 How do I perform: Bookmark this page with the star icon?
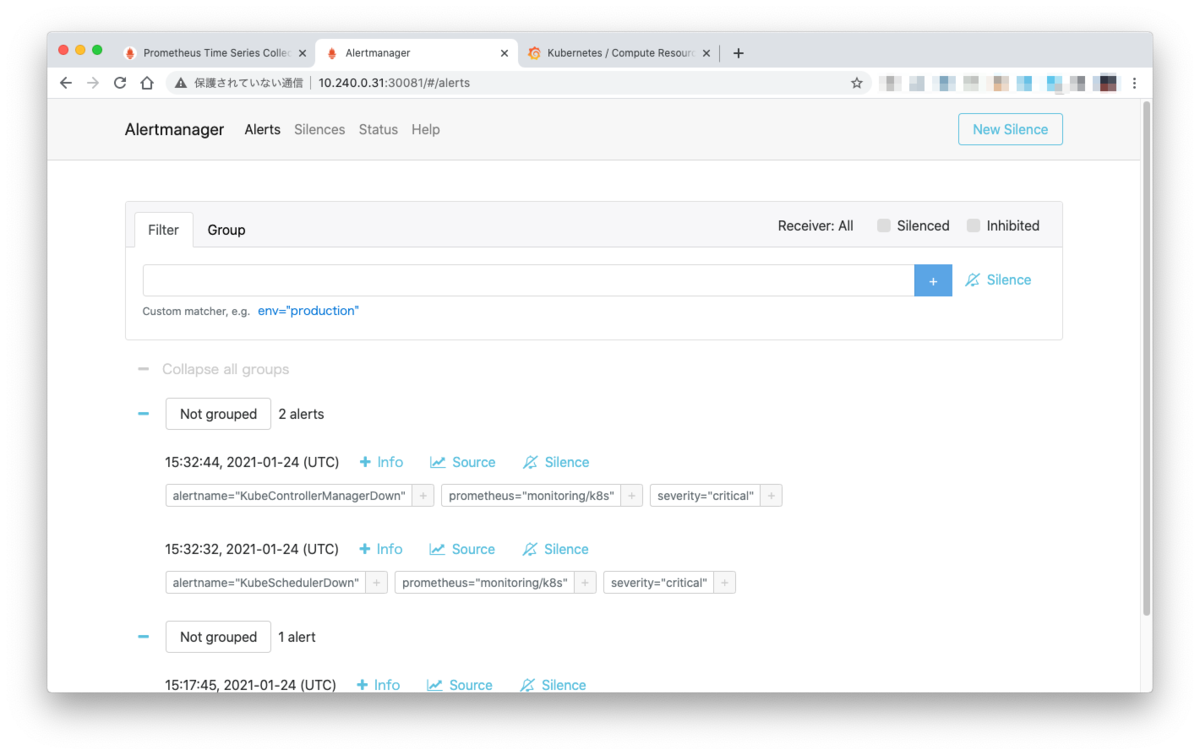click(x=857, y=83)
